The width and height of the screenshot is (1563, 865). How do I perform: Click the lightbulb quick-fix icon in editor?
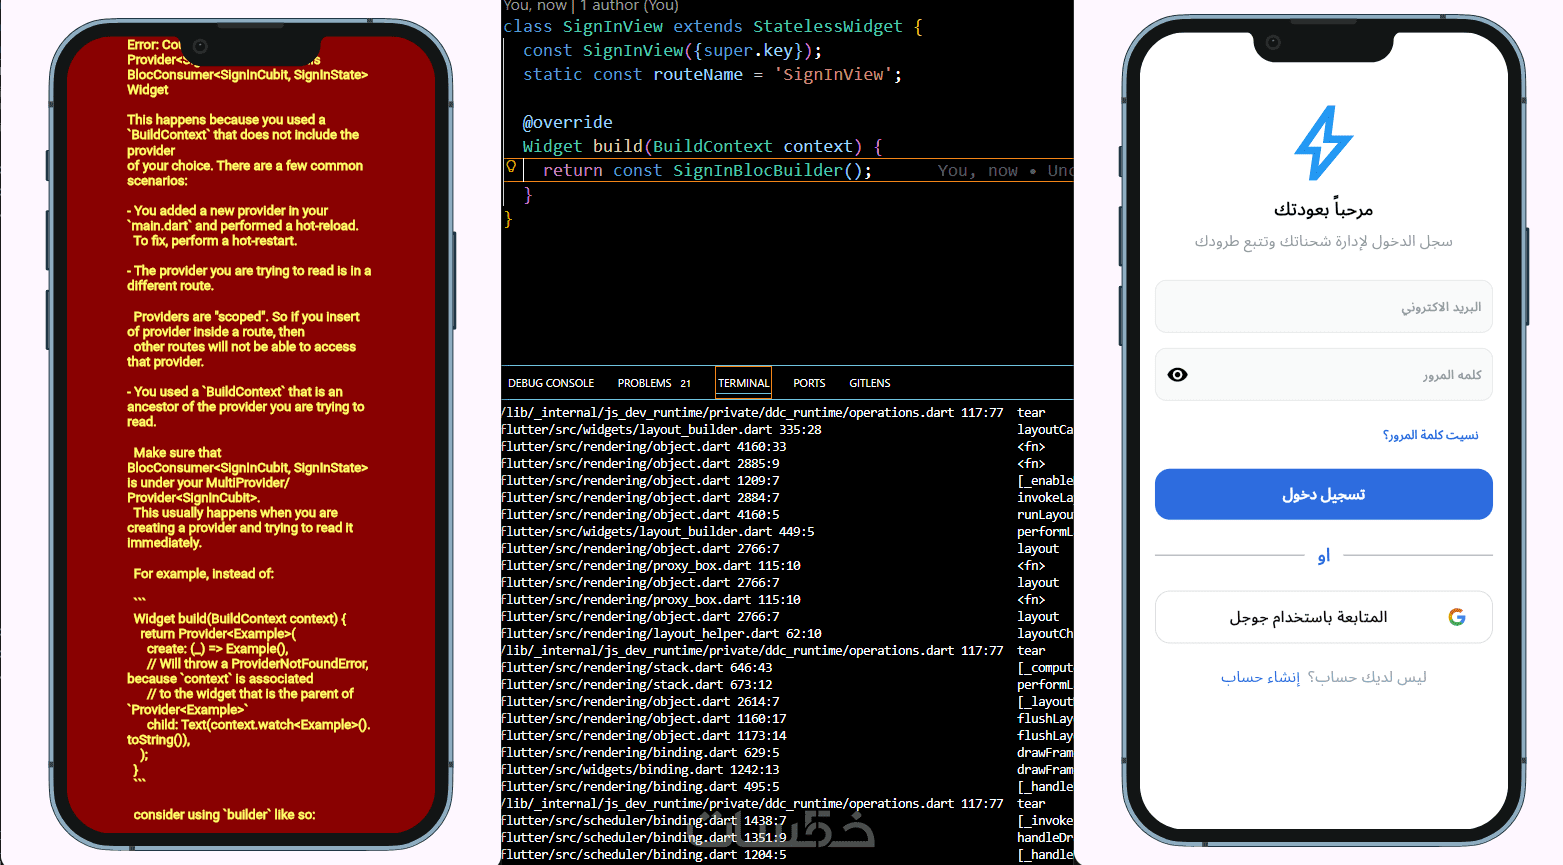[511, 167]
